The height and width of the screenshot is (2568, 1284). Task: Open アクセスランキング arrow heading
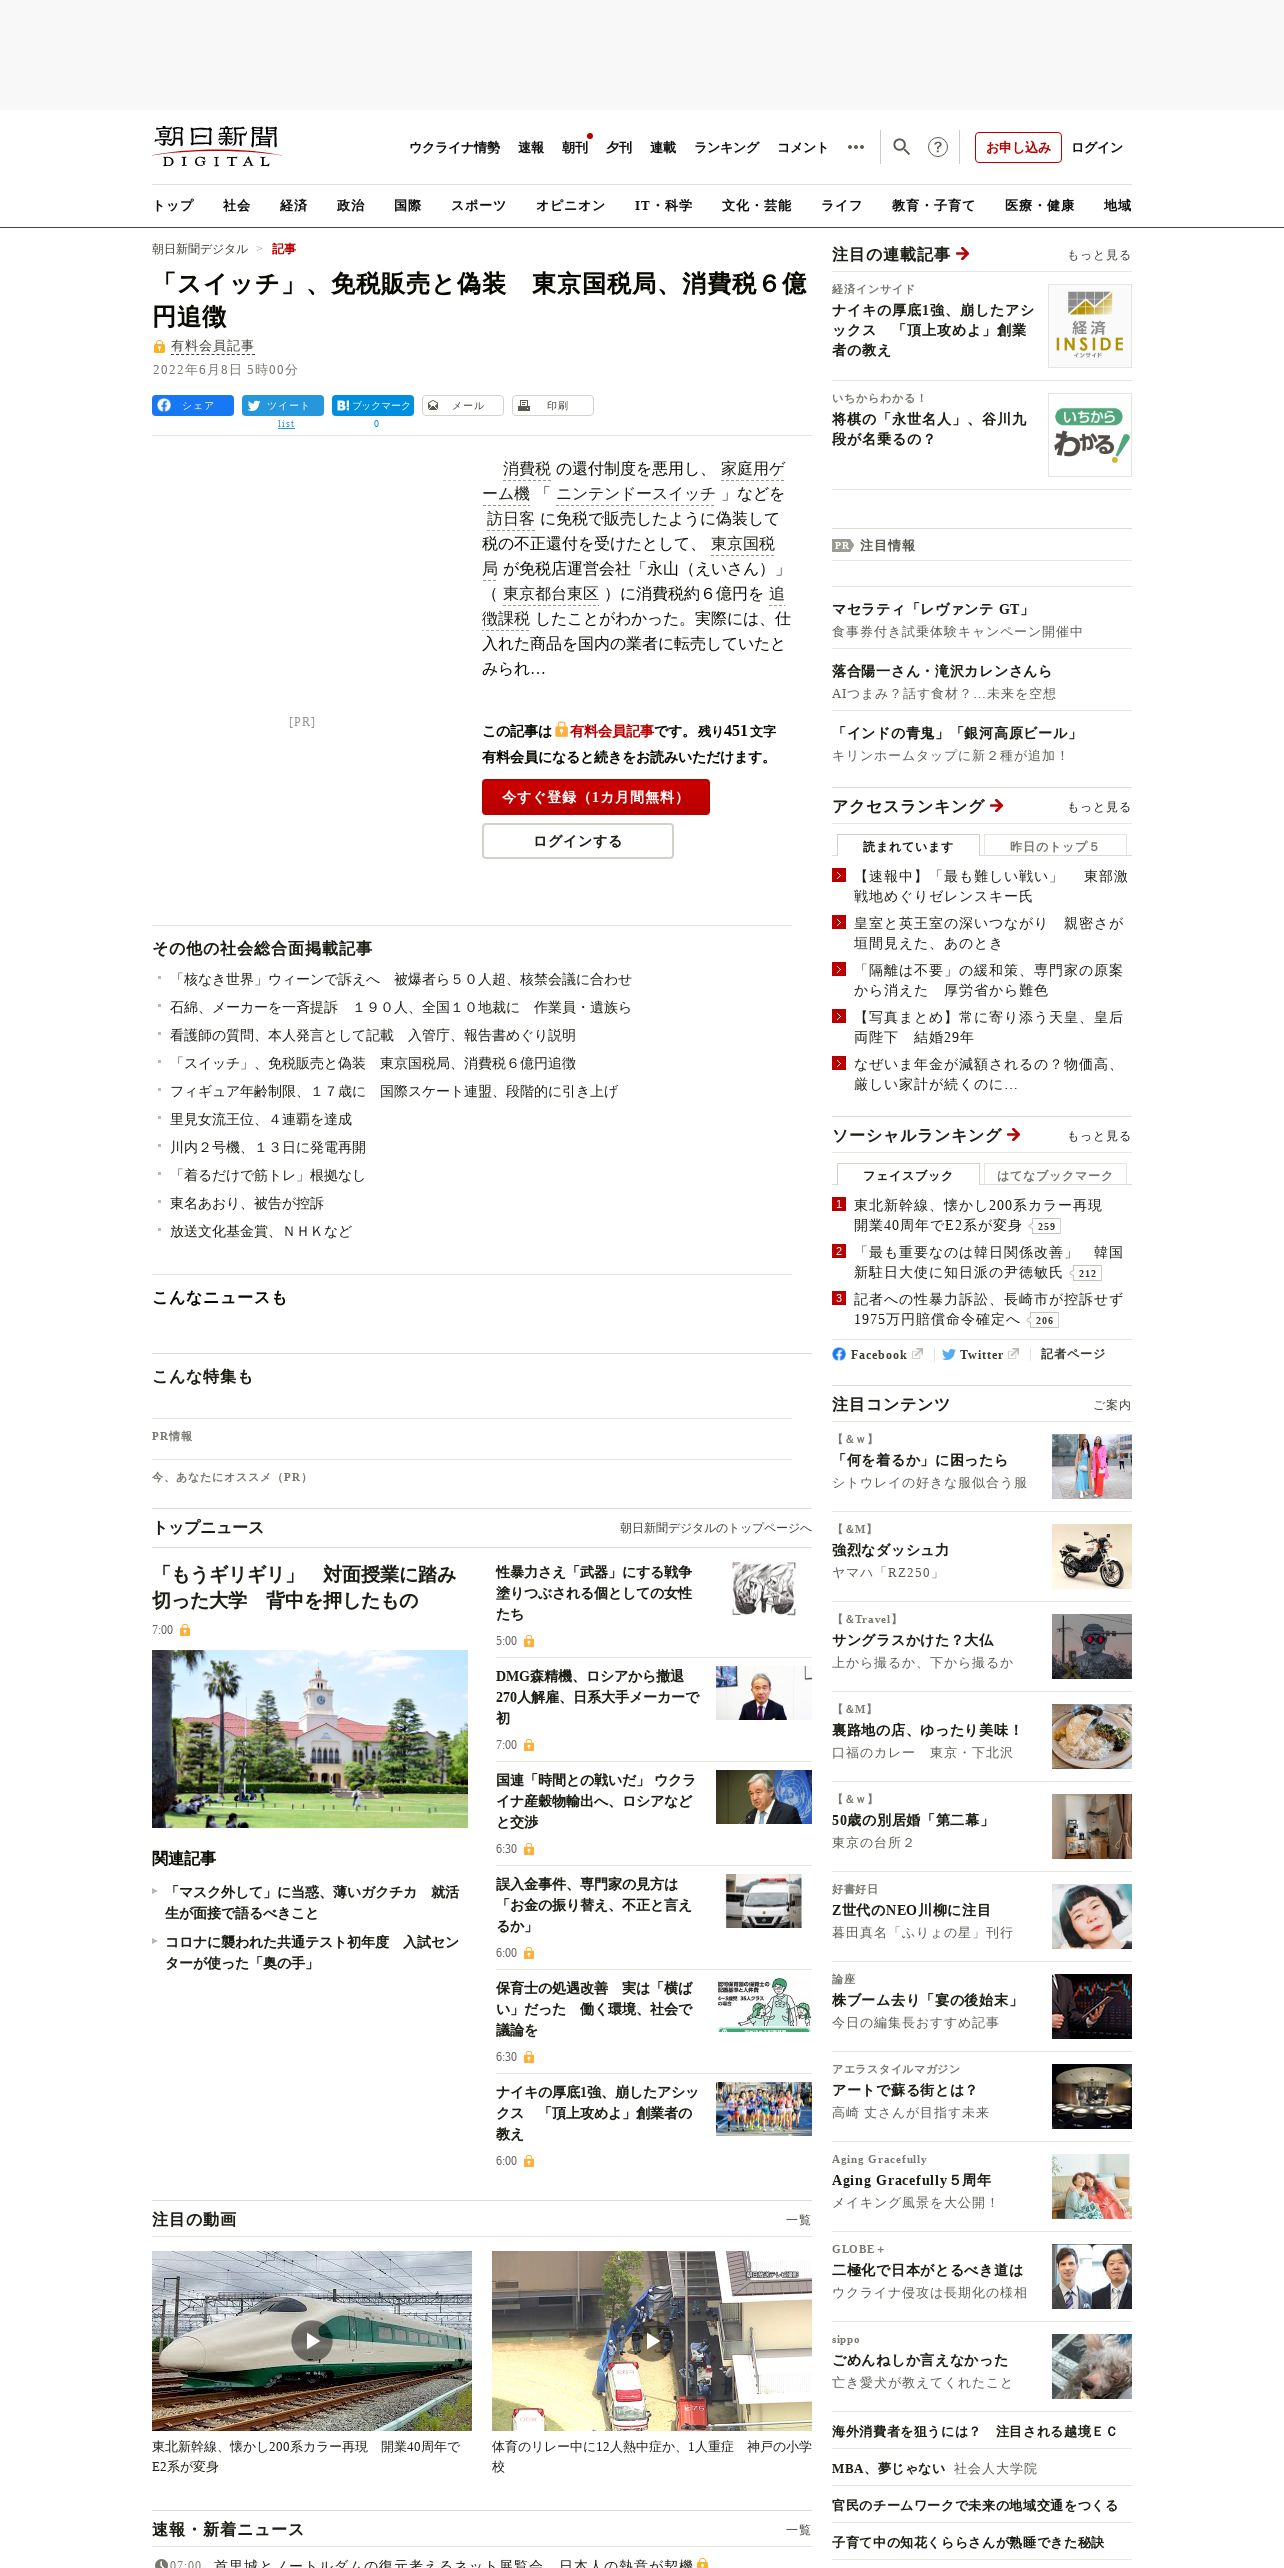pos(918,806)
